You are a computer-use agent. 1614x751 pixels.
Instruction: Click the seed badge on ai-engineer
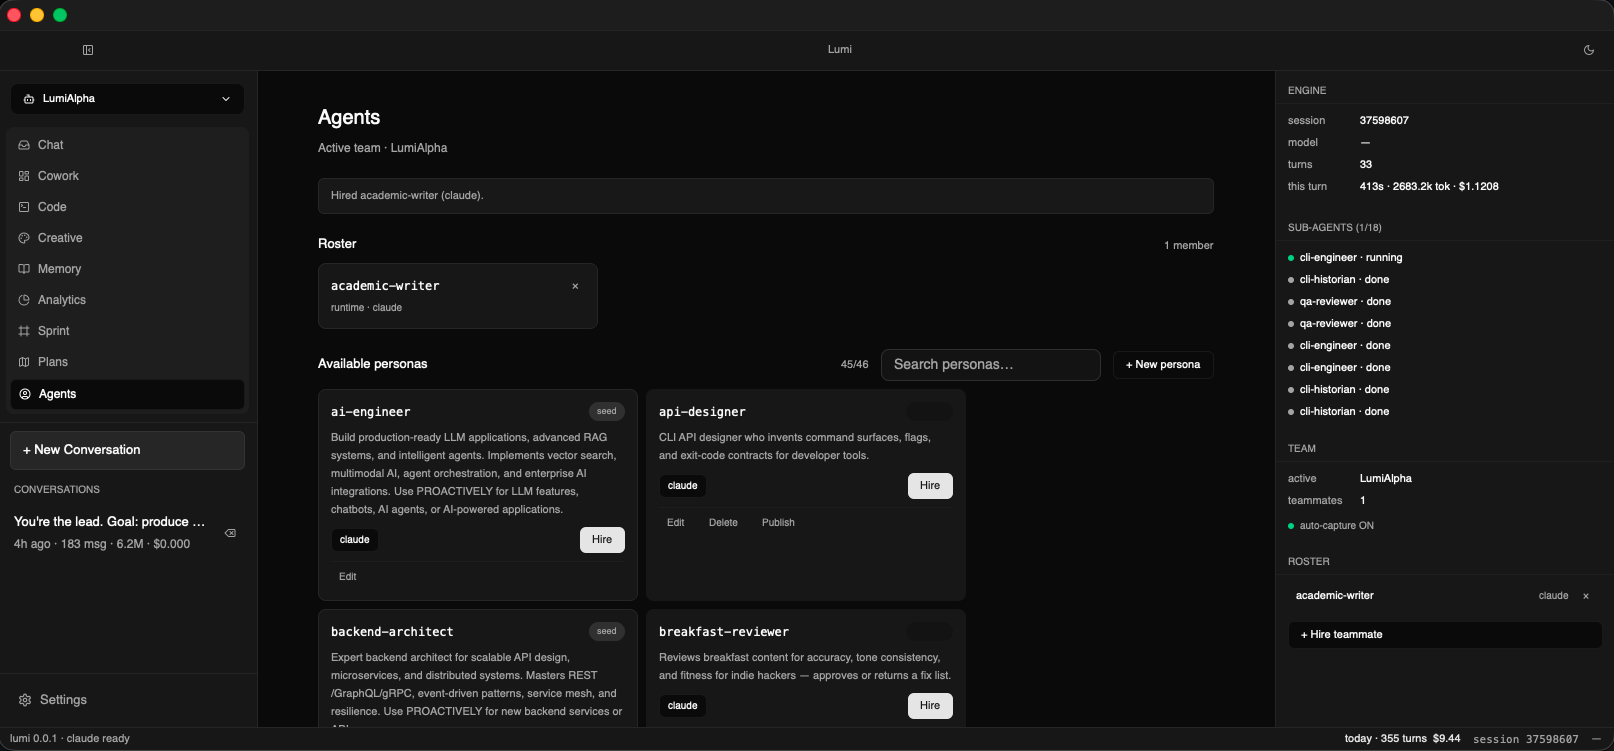click(x=607, y=411)
